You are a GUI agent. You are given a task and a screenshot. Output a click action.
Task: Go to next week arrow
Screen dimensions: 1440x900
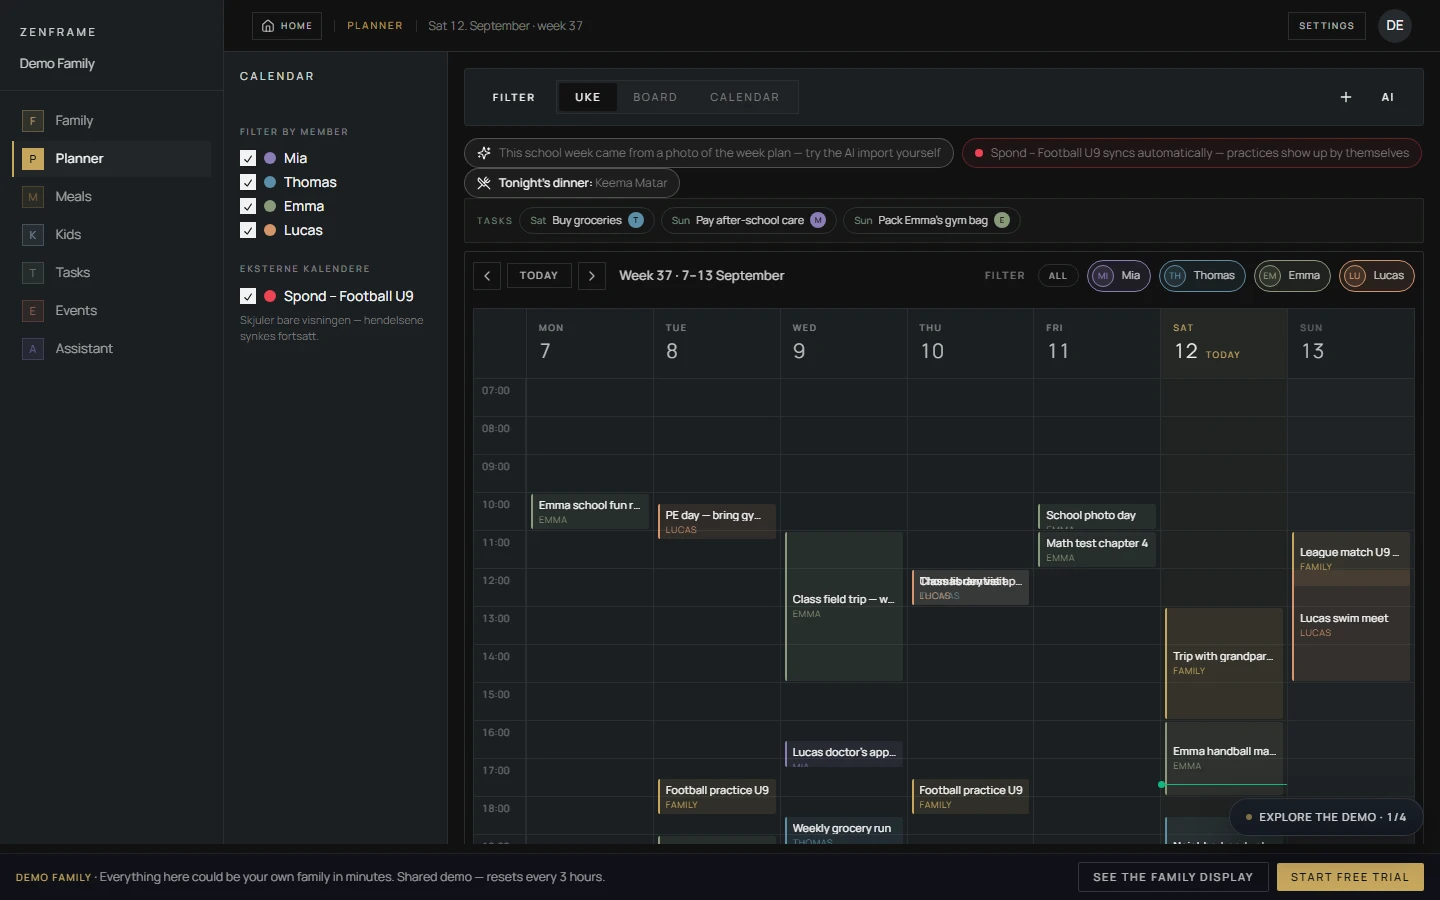[x=592, y=276]
